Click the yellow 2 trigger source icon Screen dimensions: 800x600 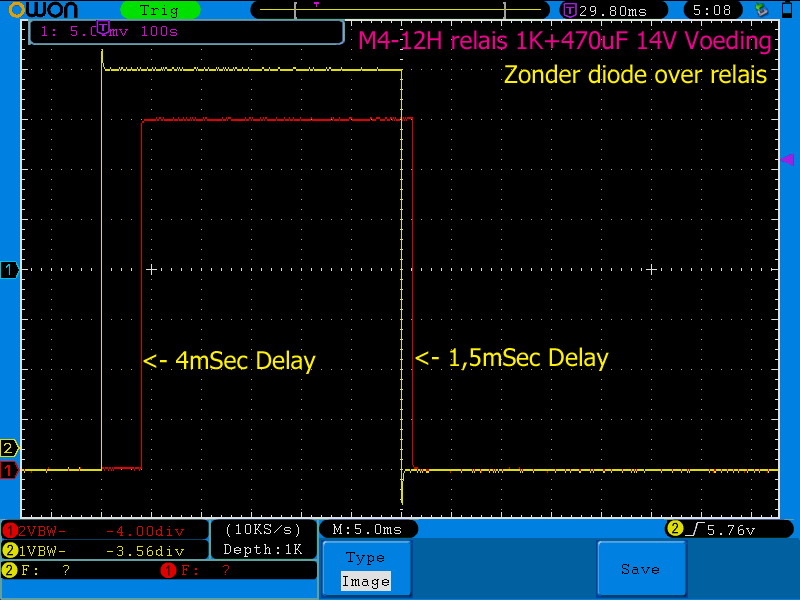coord(674,529)
